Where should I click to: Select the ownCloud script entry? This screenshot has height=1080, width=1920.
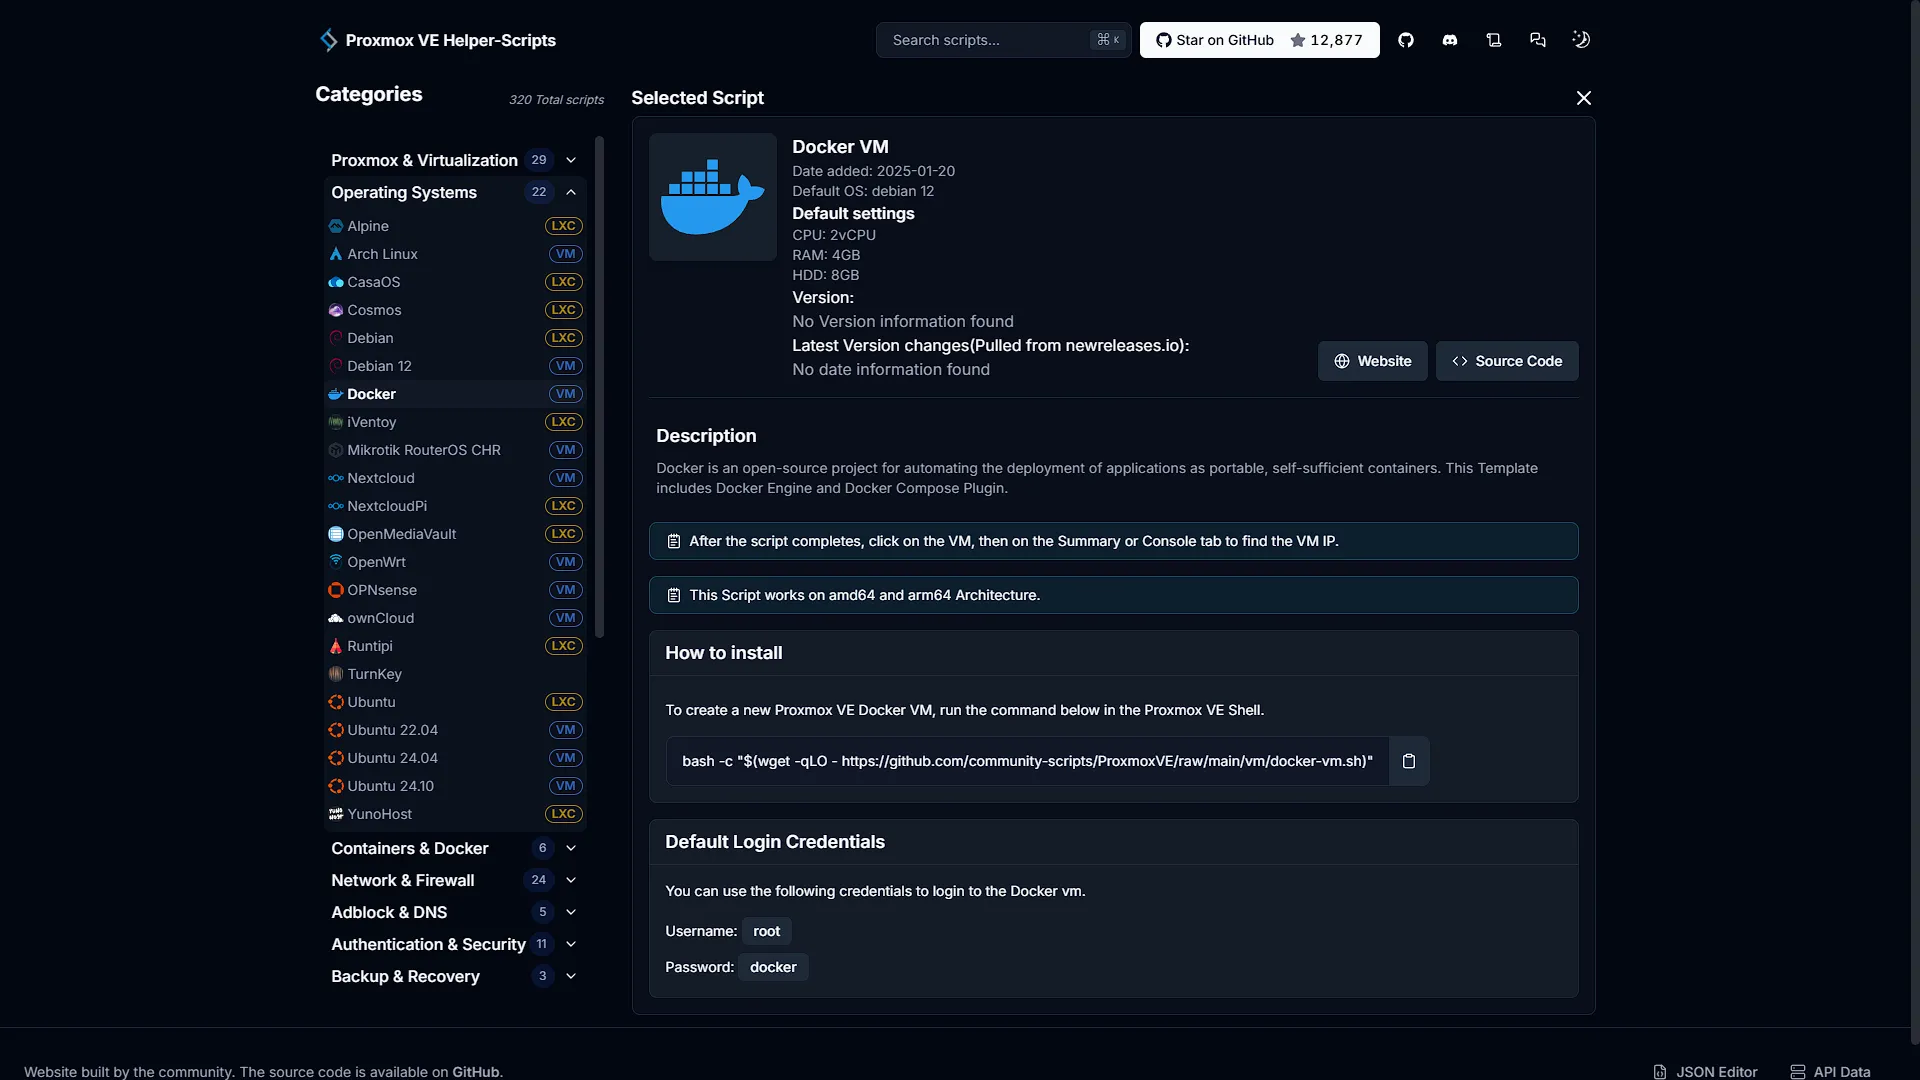(455, 618)
